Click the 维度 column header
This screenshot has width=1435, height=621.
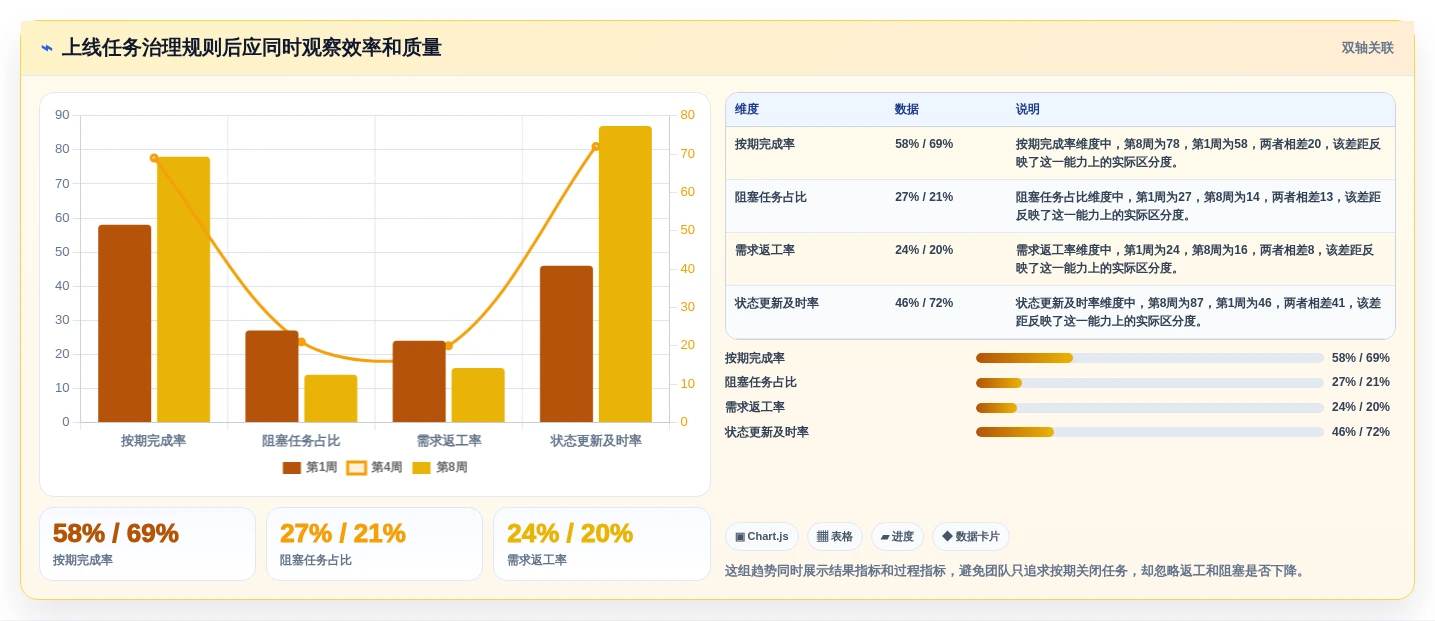pos(747,110)
